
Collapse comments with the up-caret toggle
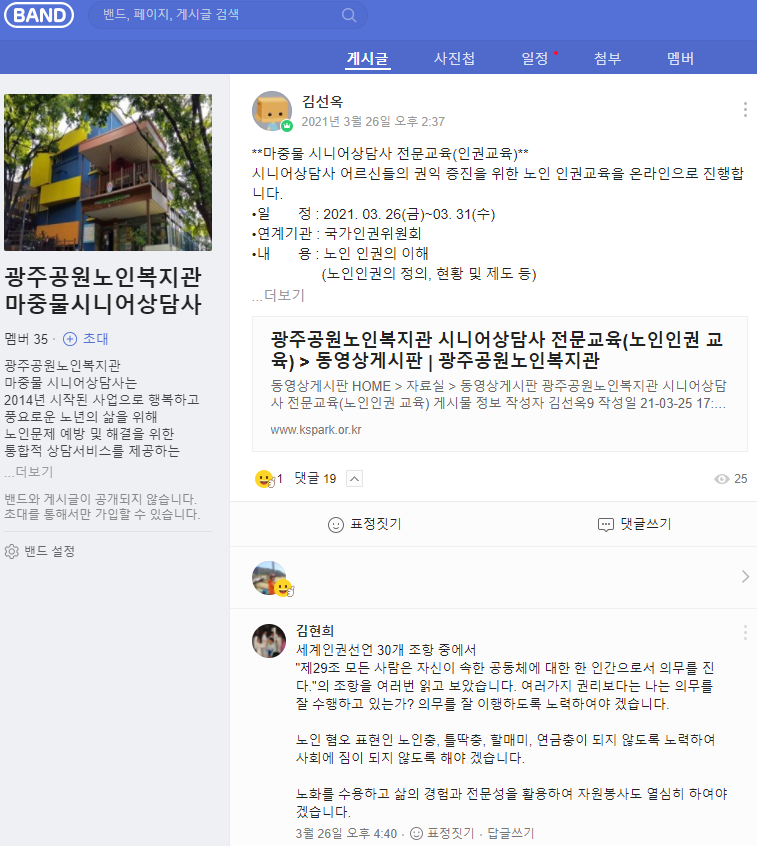click(354, 479)
